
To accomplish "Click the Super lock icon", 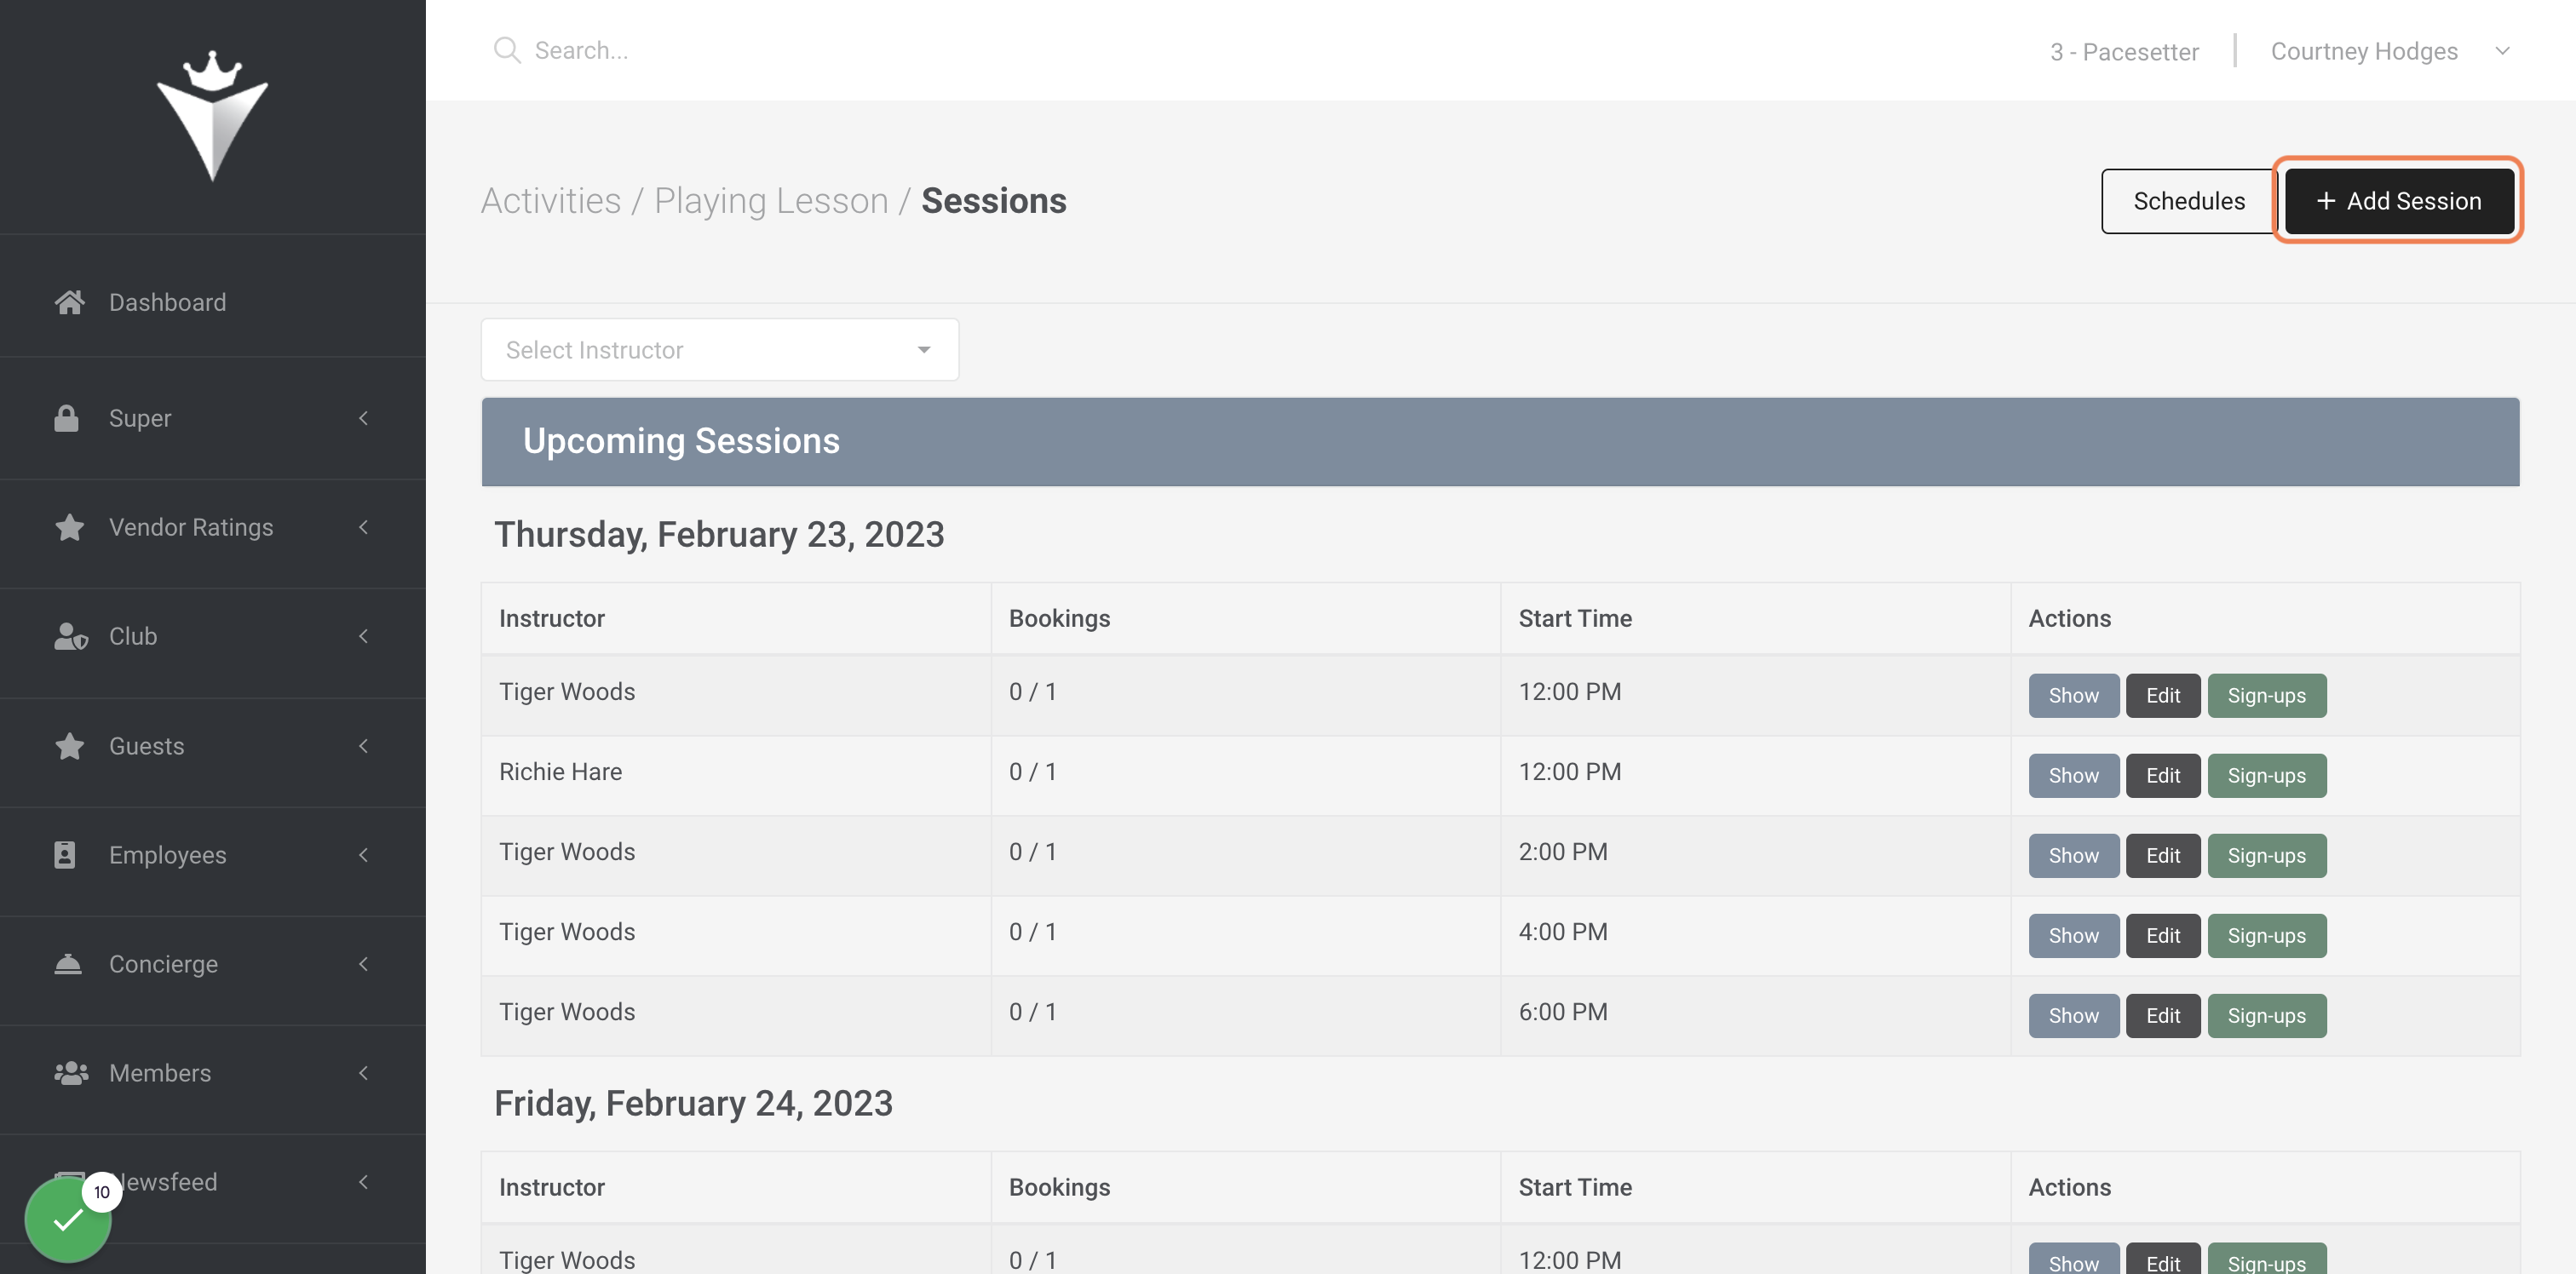I will 66,418.
